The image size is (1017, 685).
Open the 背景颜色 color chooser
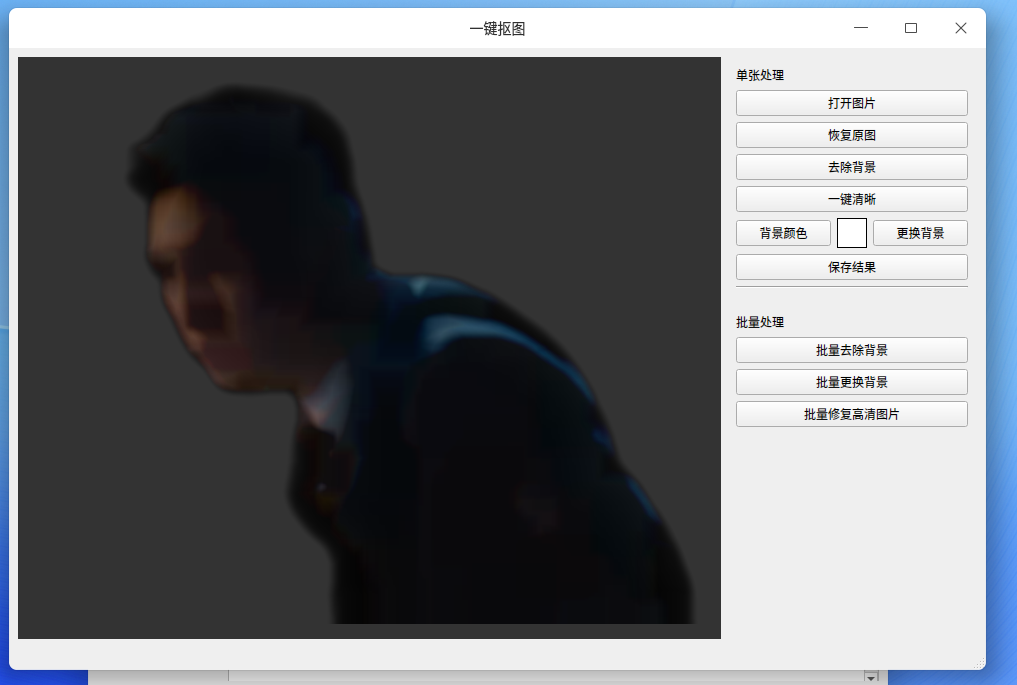pos(783,233)
